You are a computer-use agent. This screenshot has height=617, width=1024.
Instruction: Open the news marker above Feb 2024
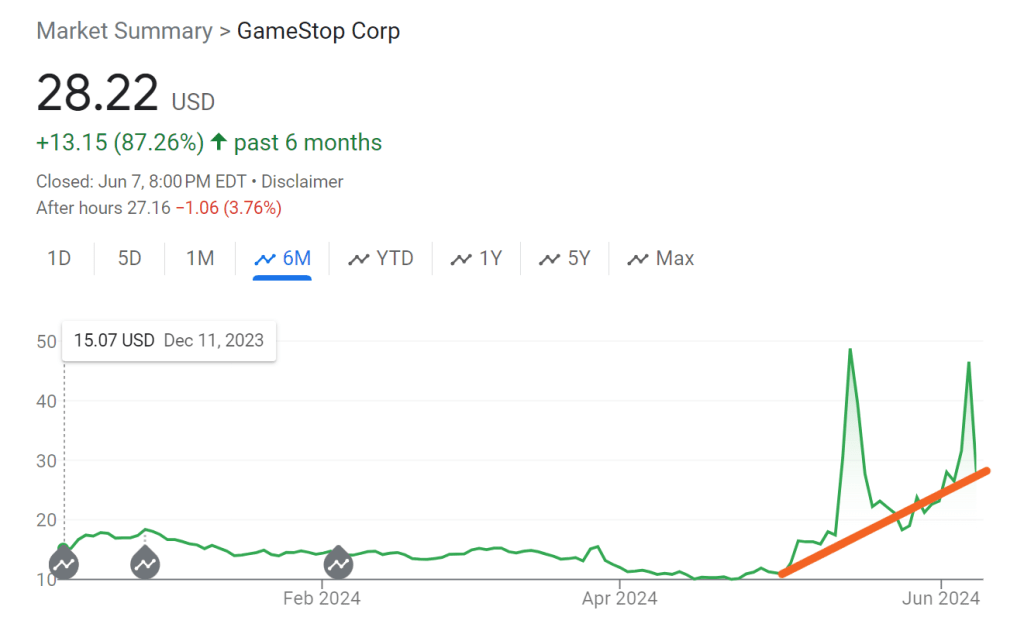click(x=338, y=564)
